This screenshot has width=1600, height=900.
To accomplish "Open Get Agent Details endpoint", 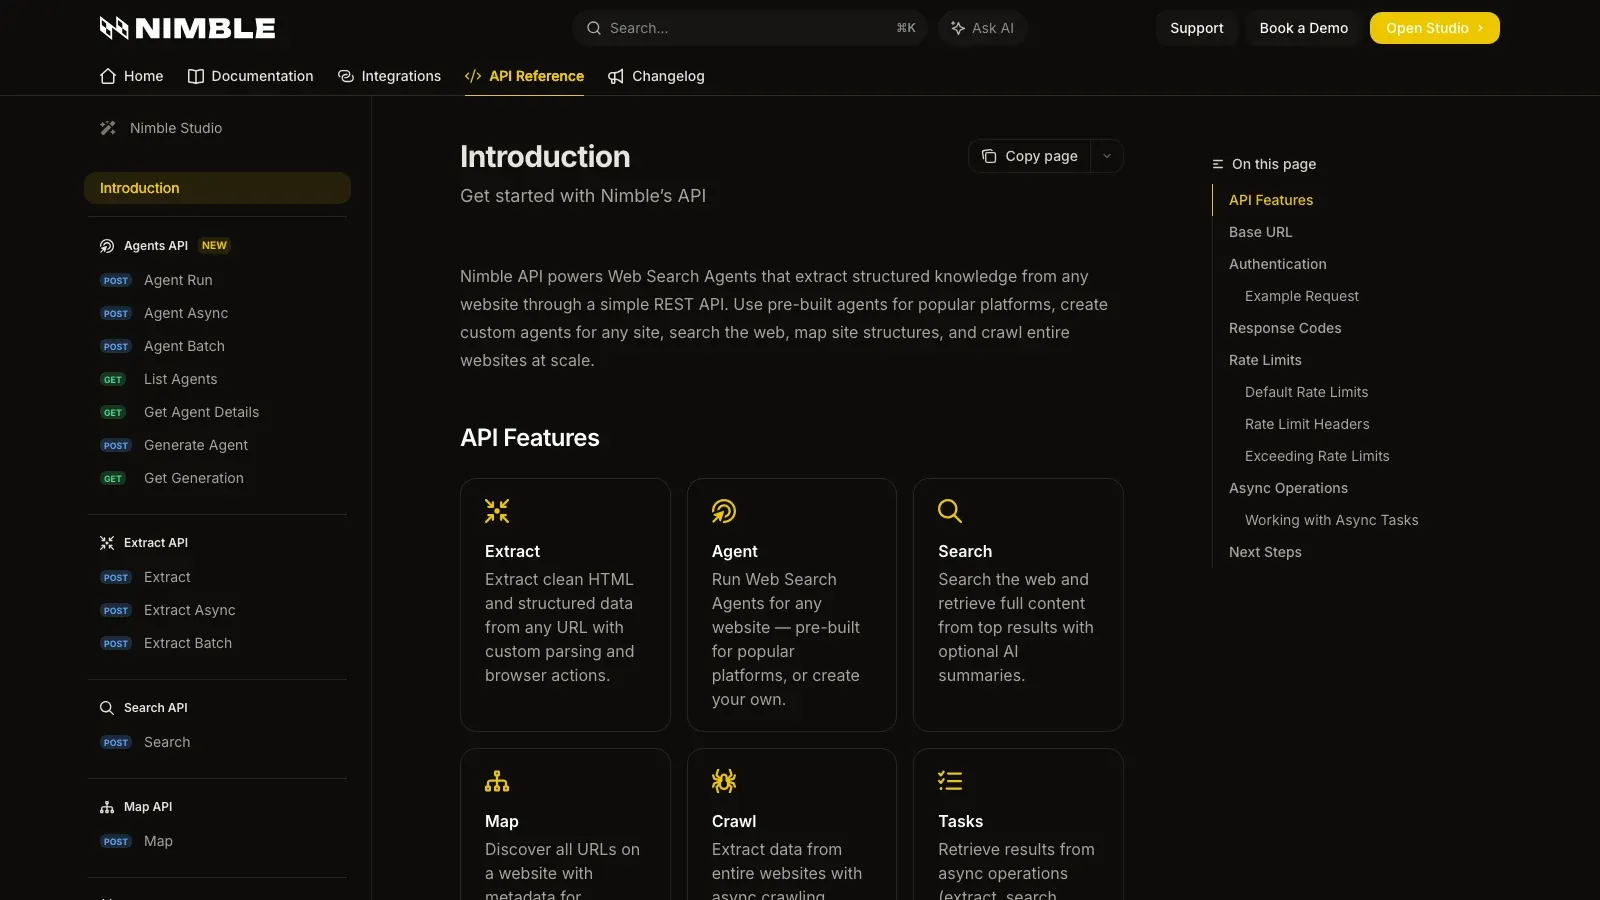I will (x=217, y=412).
